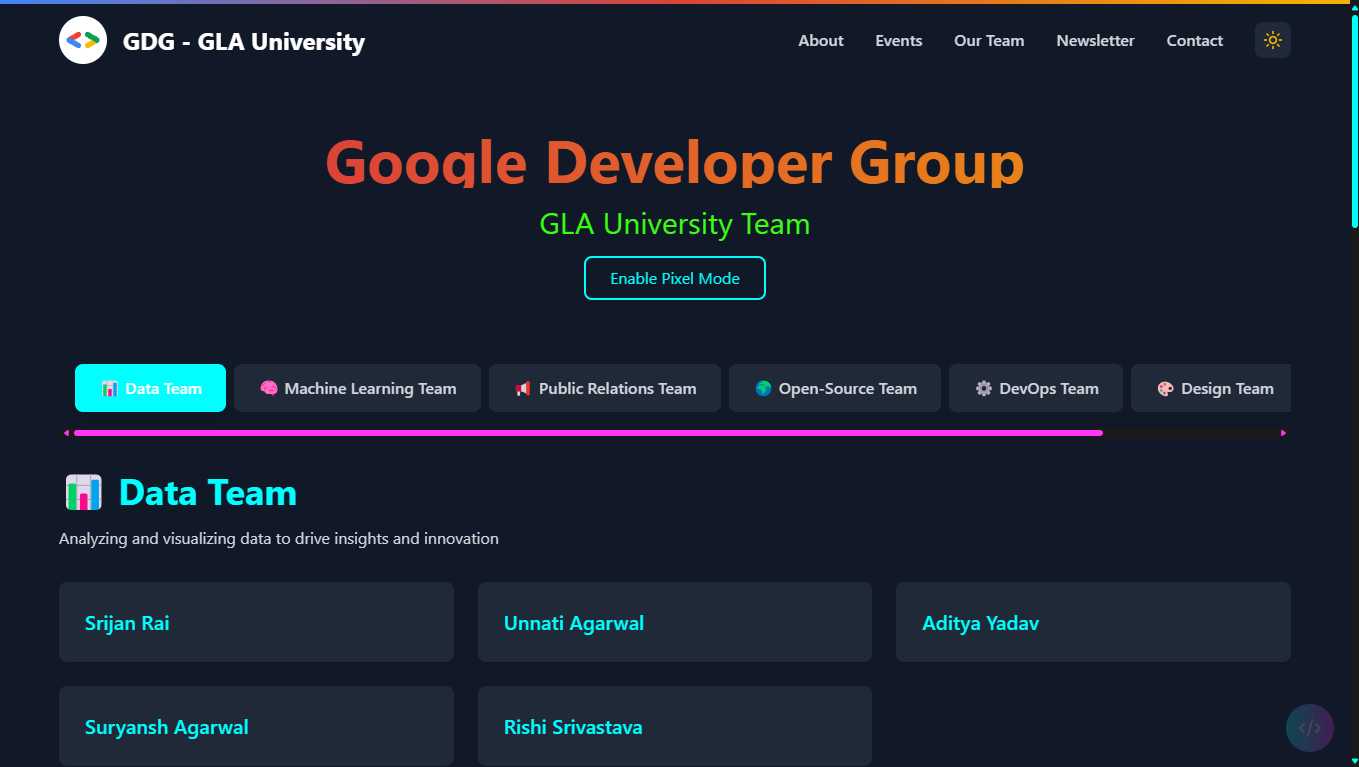The width and height of the screenshot is (1359, 767).
Task: Click the GLA University Team subtitle
Action: point(675,224)
